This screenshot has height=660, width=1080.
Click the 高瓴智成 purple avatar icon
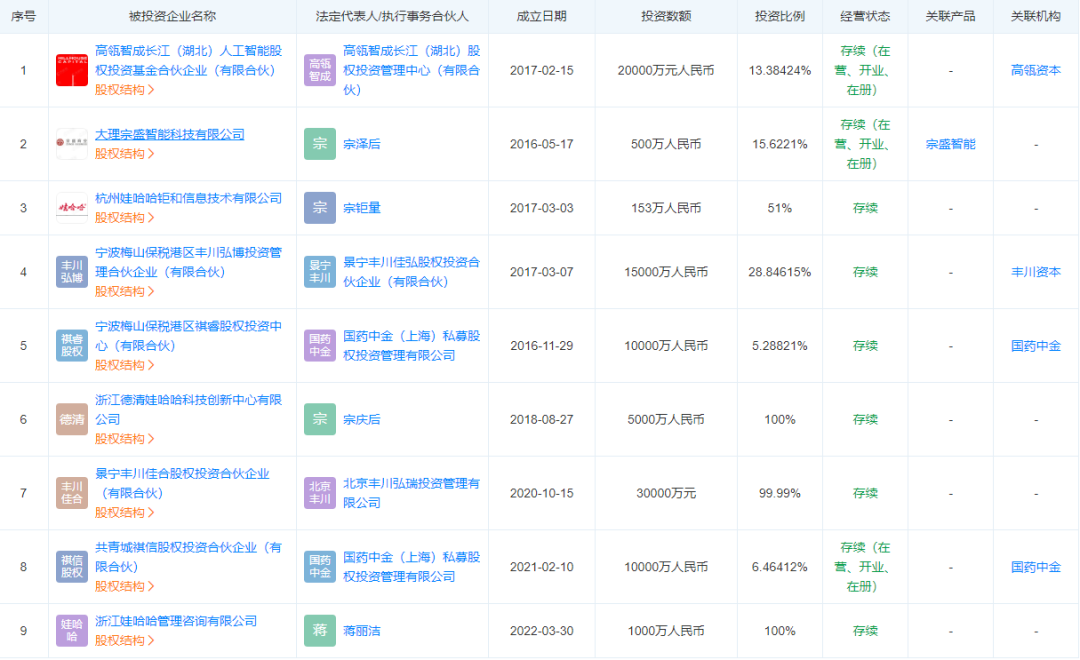pos(320,70)
